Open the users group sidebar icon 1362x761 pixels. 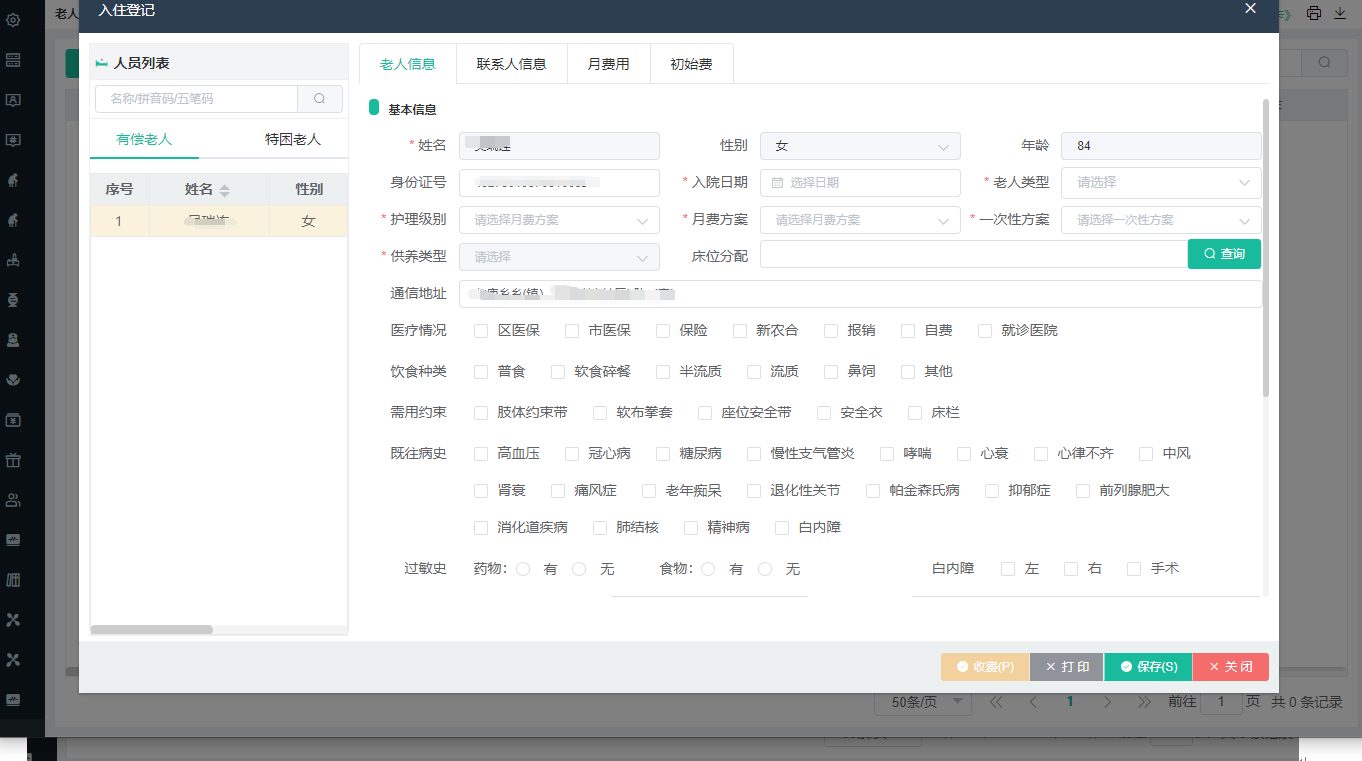[x=13, y=500]
